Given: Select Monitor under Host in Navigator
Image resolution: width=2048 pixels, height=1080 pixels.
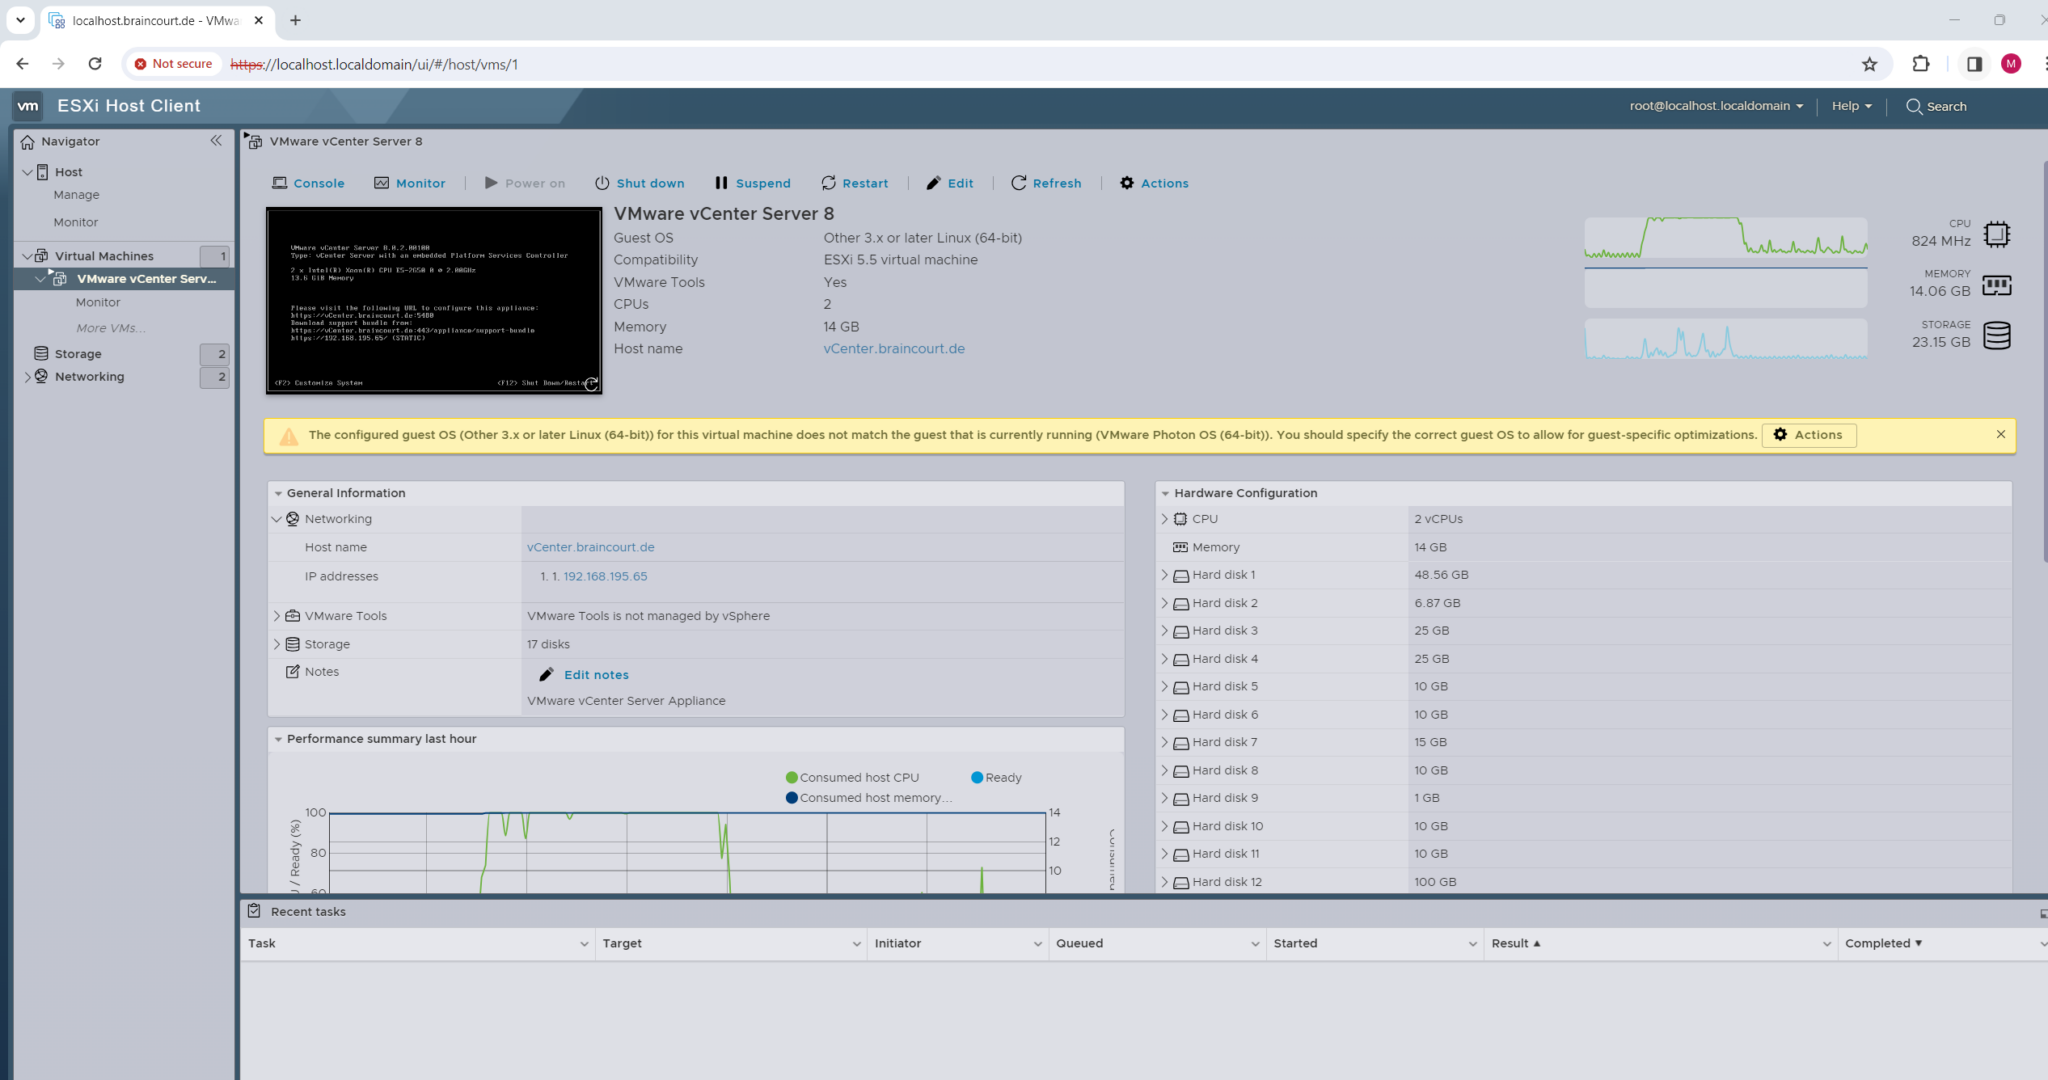Looking at the screenshot, I should coord(76,221).
